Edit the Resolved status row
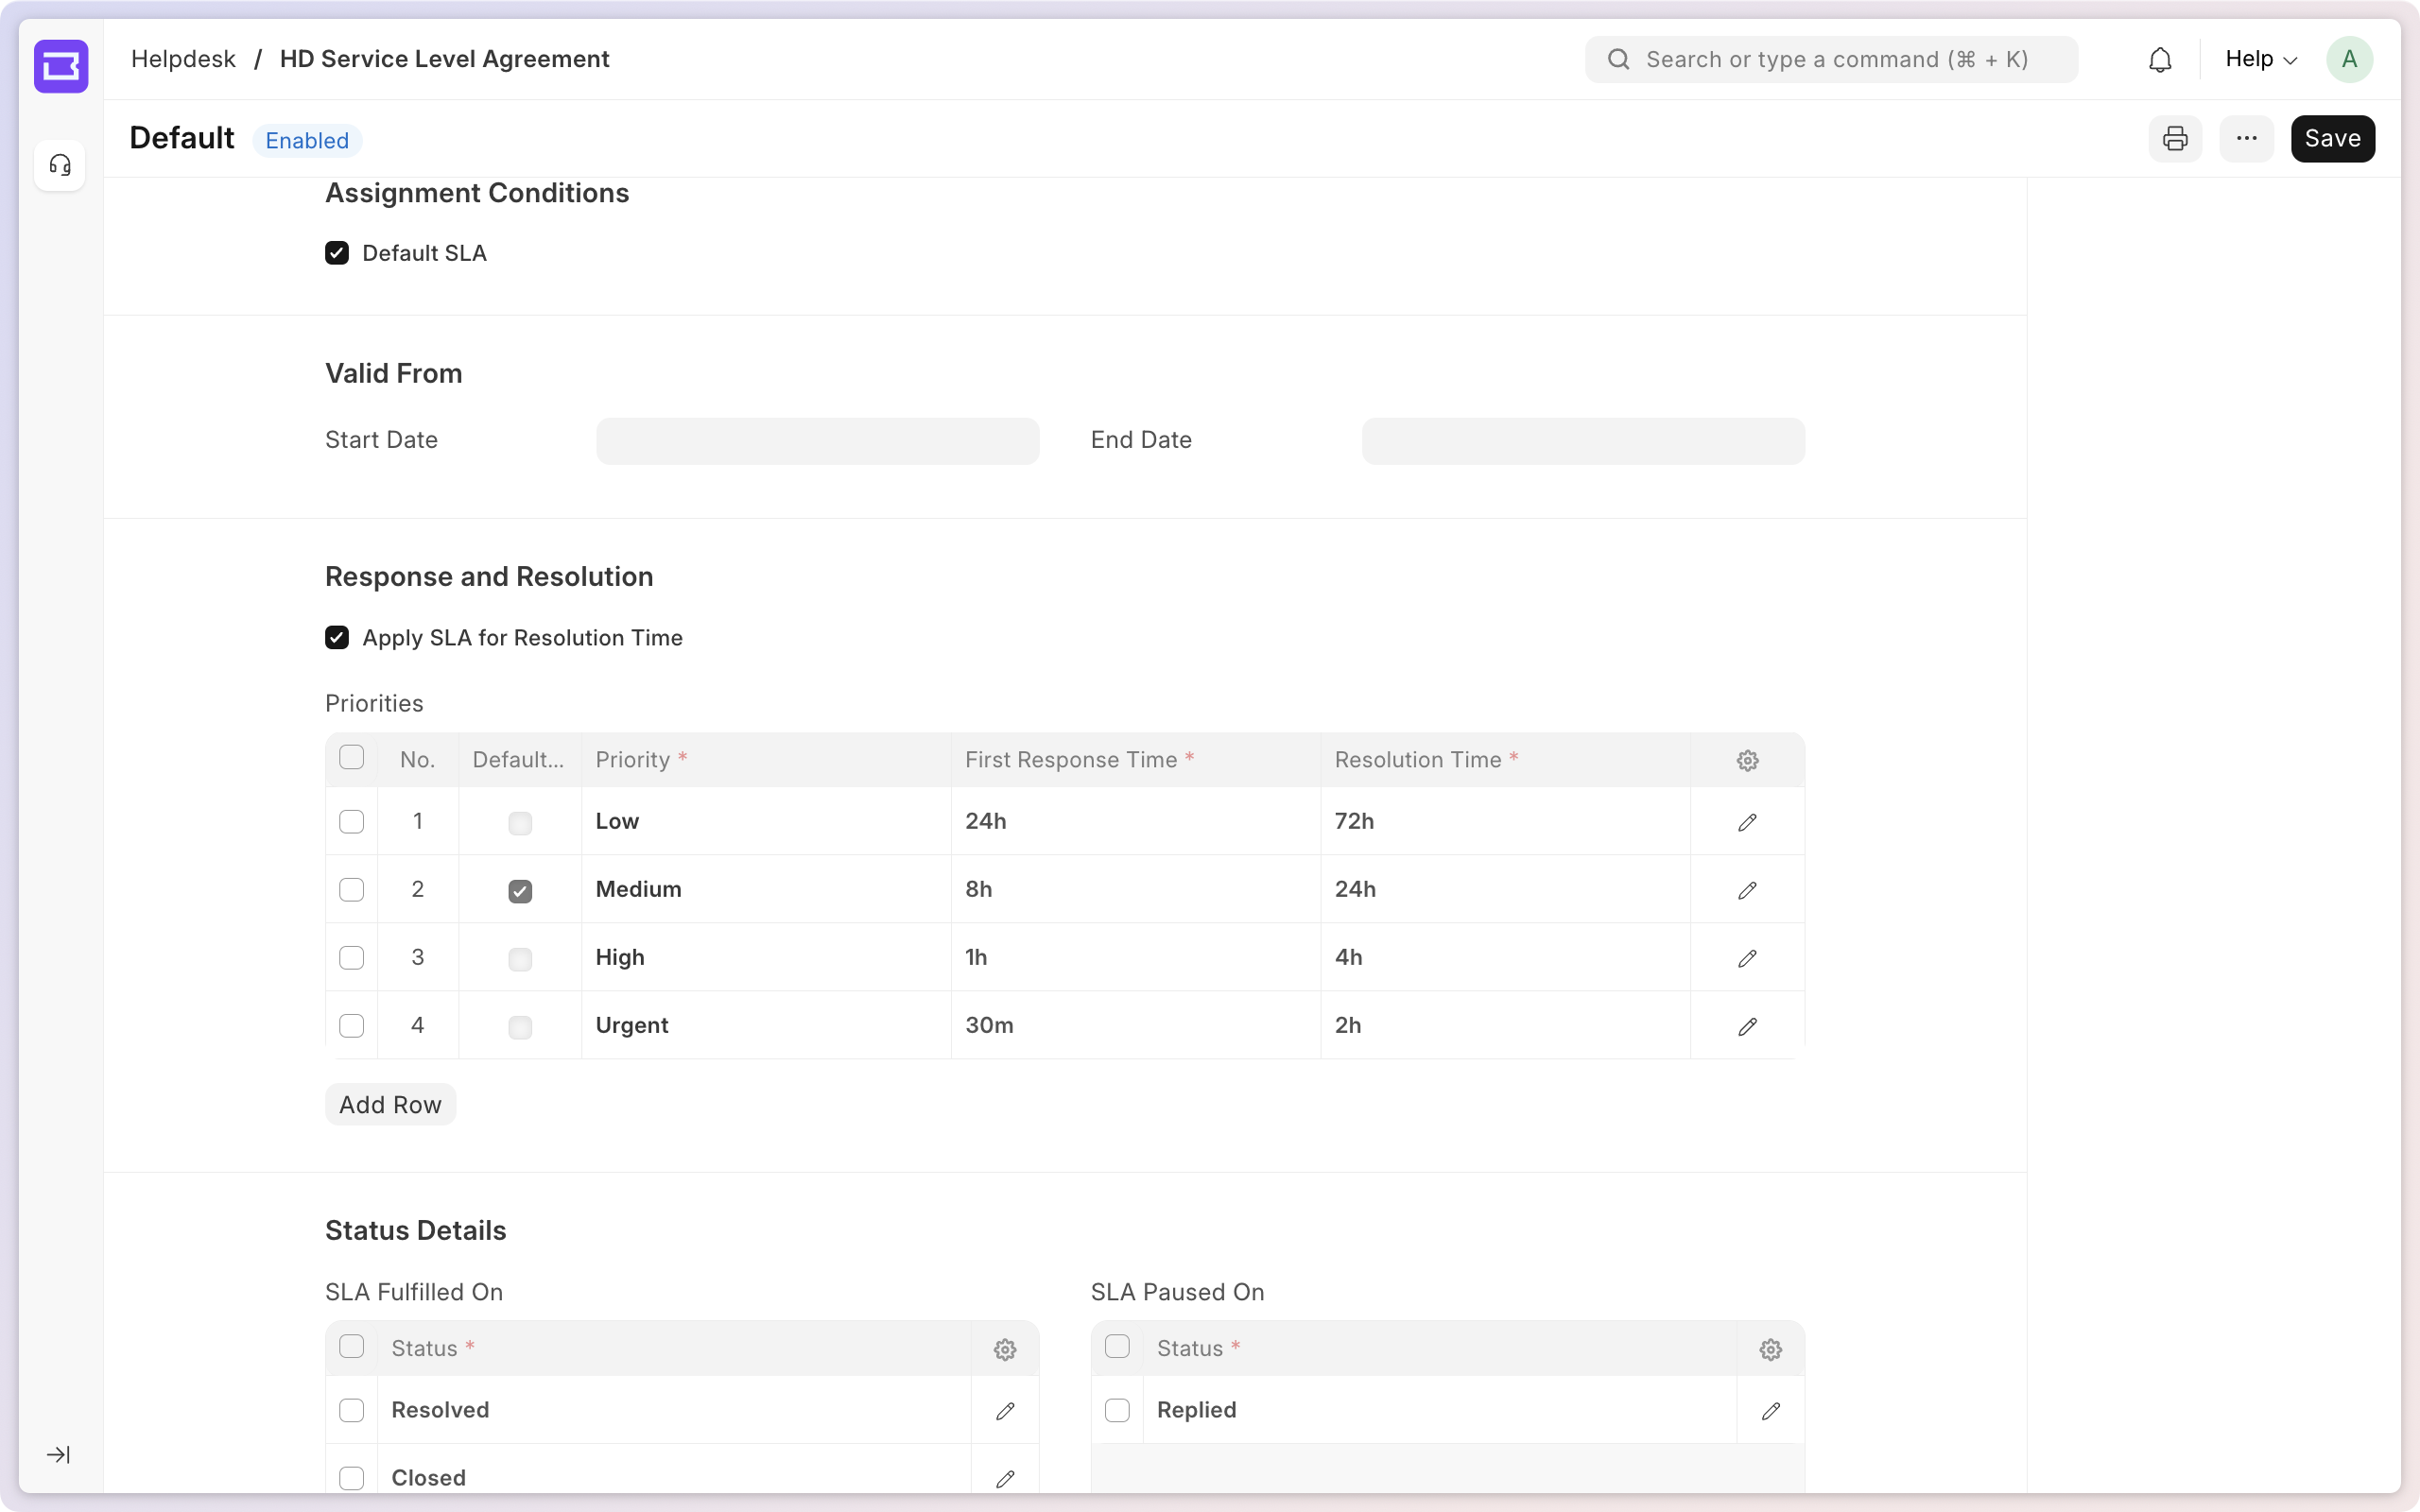The width and height of the screenshot is (2420, 1512). [x=1005, y=1411]
